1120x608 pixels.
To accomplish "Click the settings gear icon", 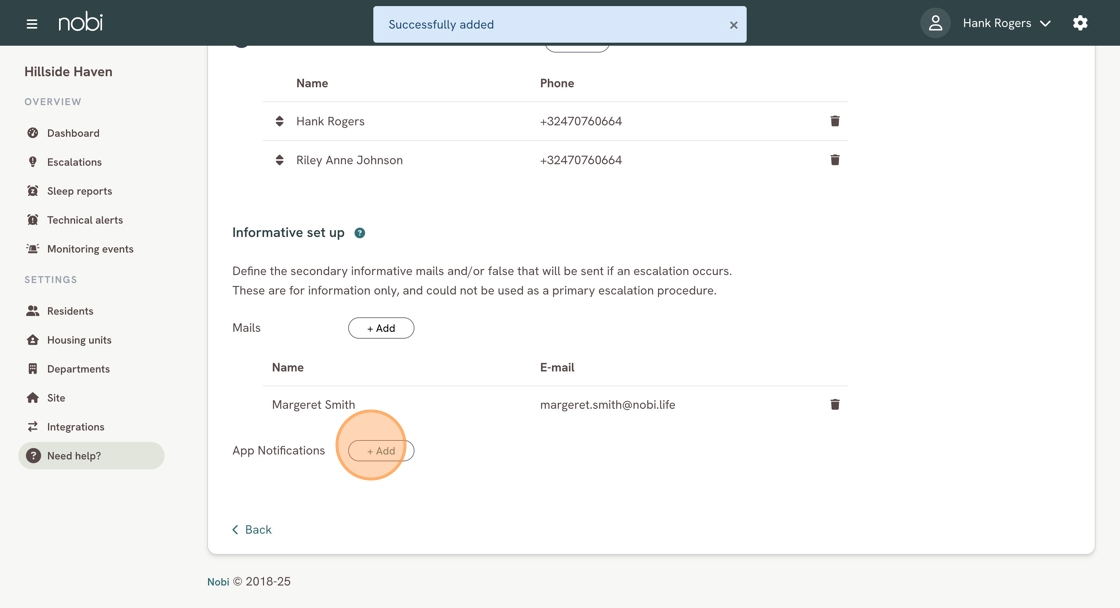I will tap(1080, 23).
